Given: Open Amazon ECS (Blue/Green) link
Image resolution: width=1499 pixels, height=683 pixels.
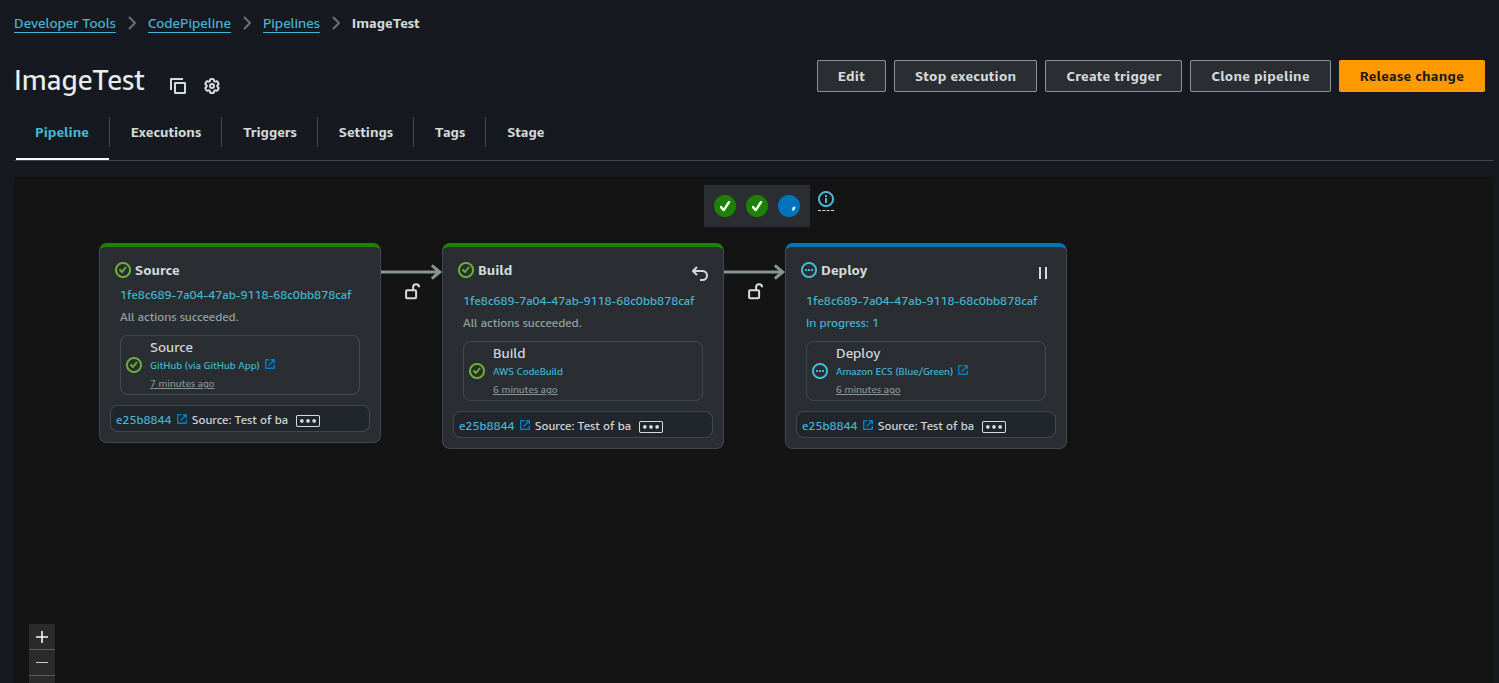Looking at the screenshot, I should point(894,372).
